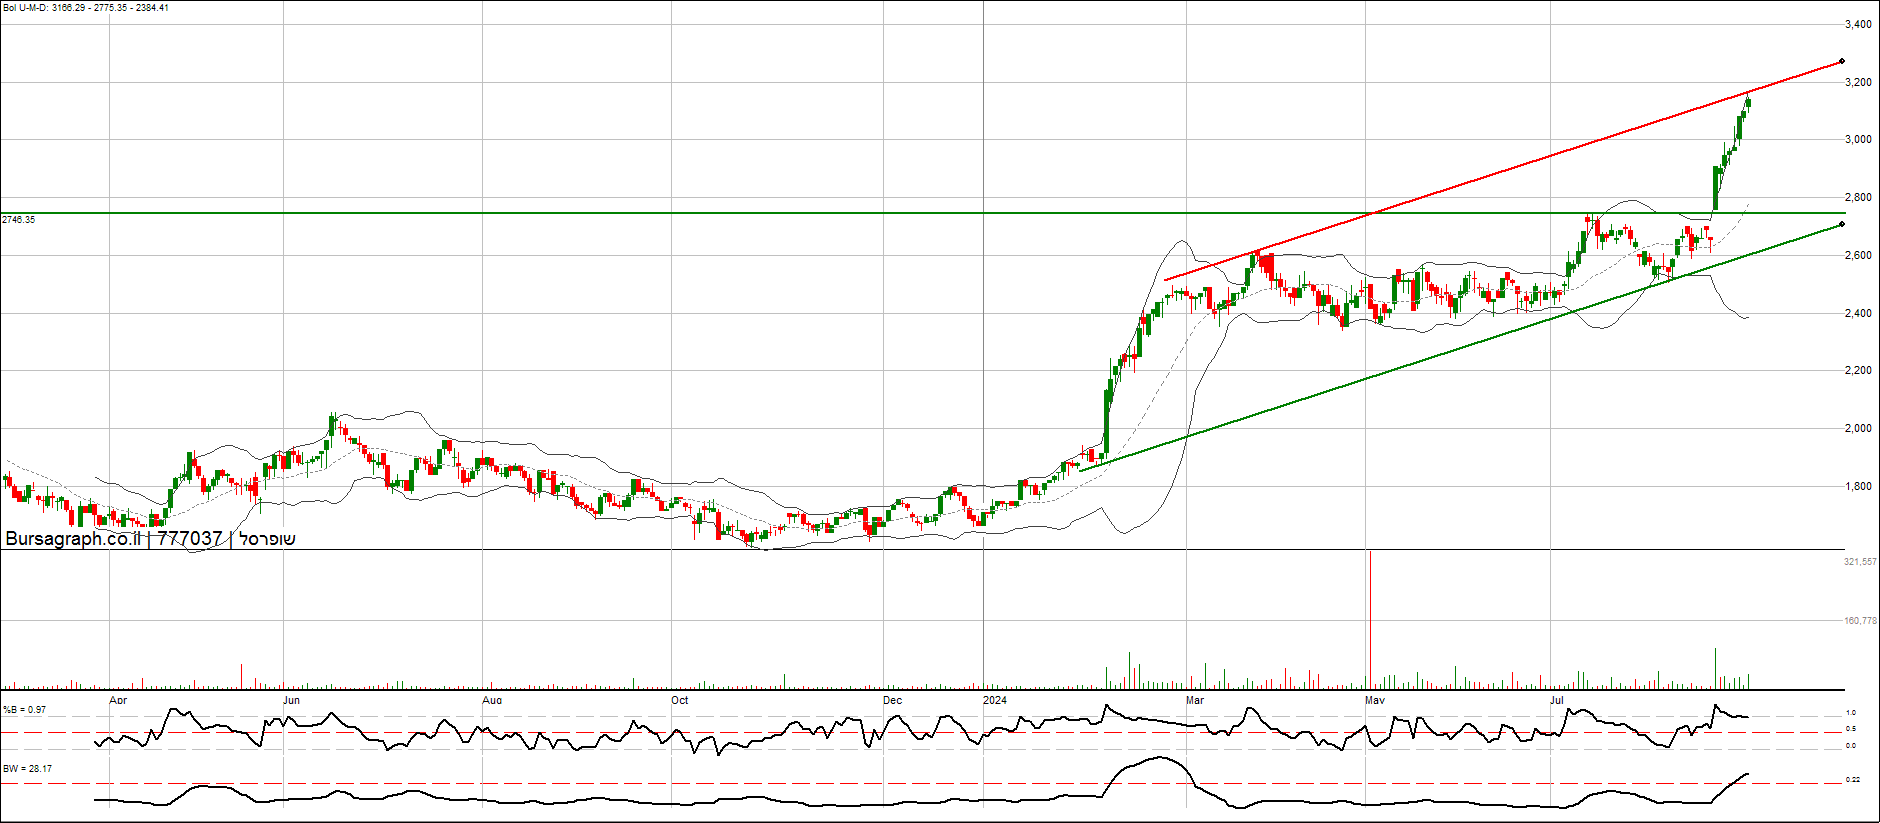Click the 2024 date axis label
Screen dimensions: 1880x823
click(x=995, y=700)
